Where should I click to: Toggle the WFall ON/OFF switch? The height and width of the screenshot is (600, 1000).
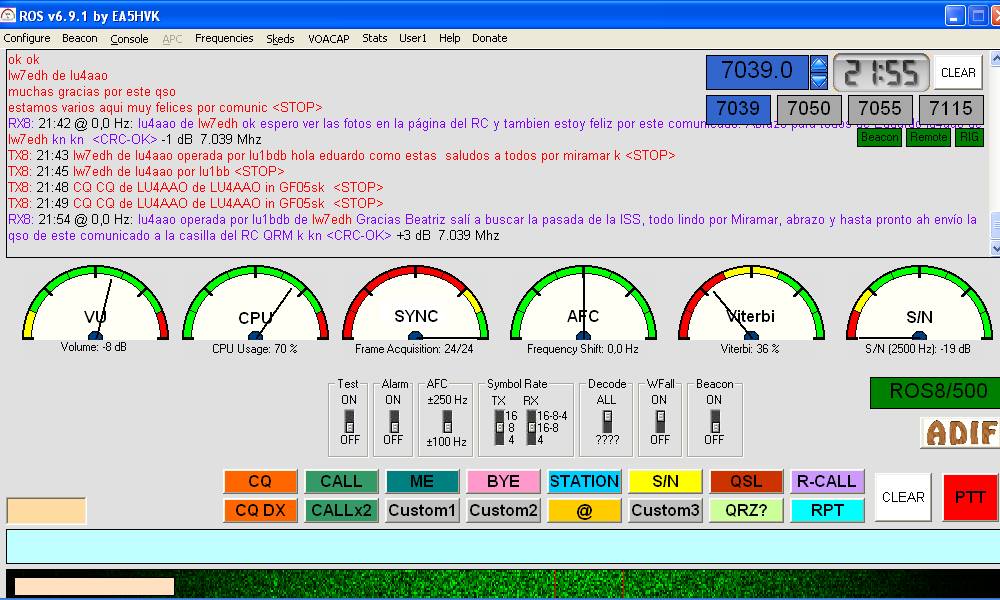660,421
